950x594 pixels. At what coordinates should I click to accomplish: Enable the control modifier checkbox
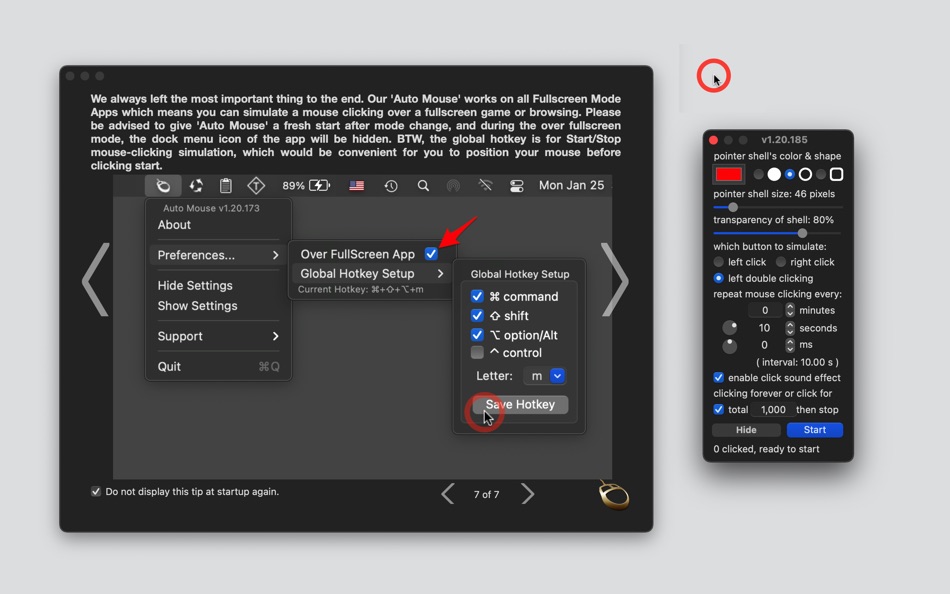pos(477,353)
